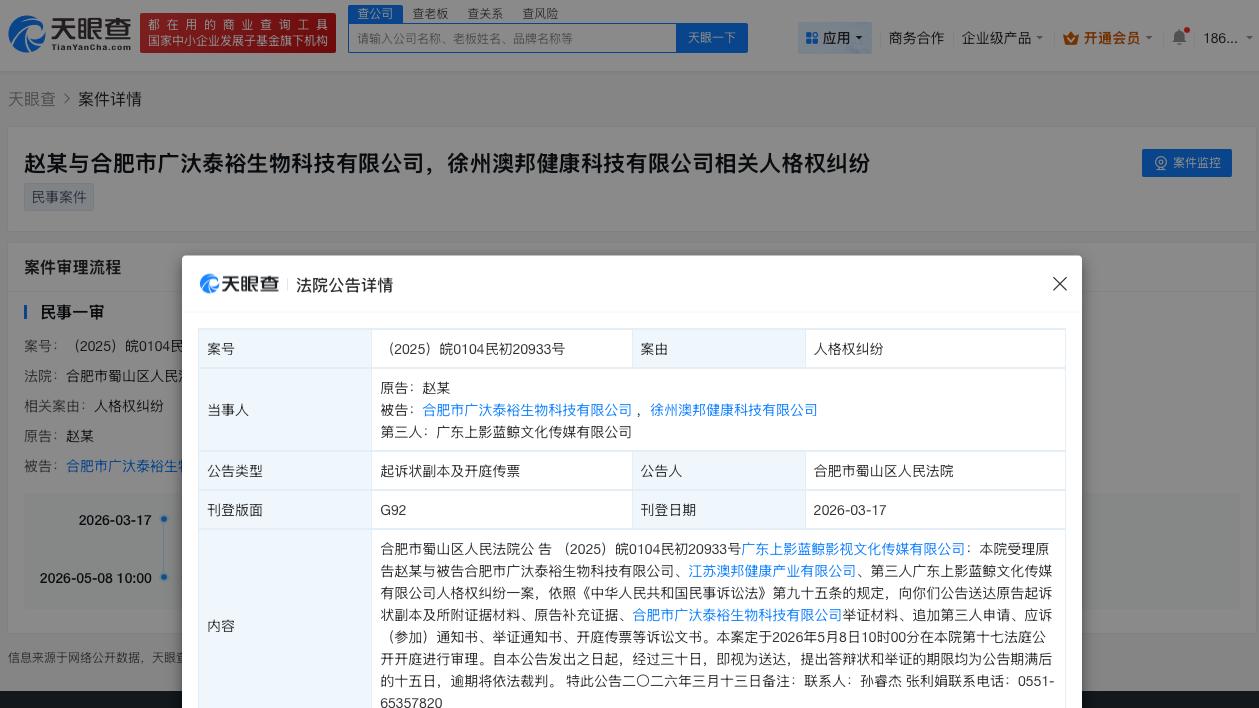Open the 商务合作 page link
Viewport: 1259px width, 708px height.
(916, 38)
